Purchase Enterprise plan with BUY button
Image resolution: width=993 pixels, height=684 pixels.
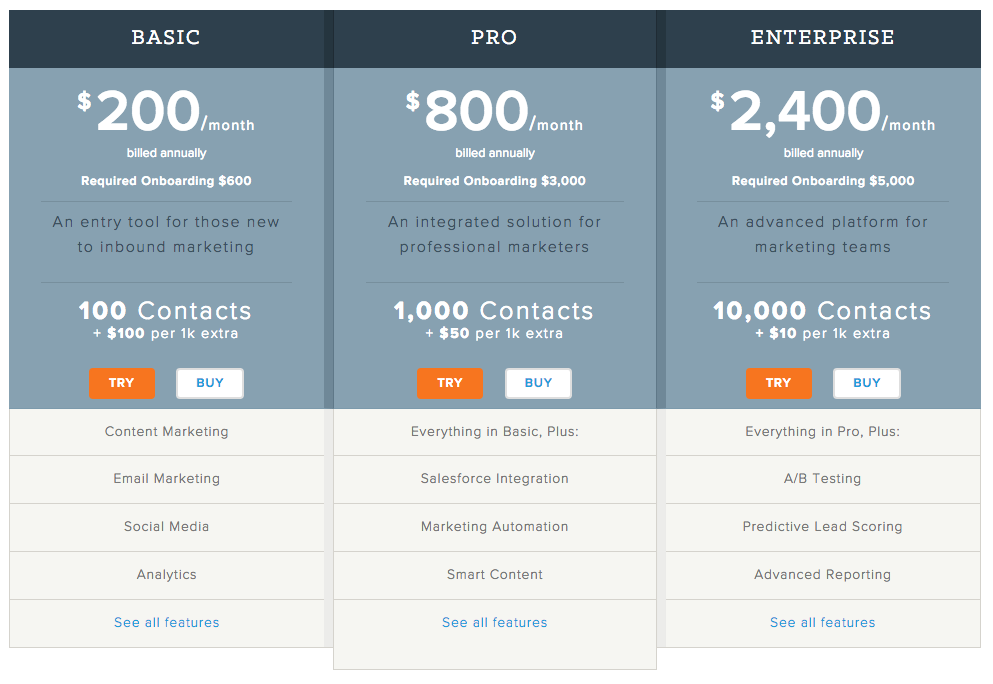coord(867,383)
